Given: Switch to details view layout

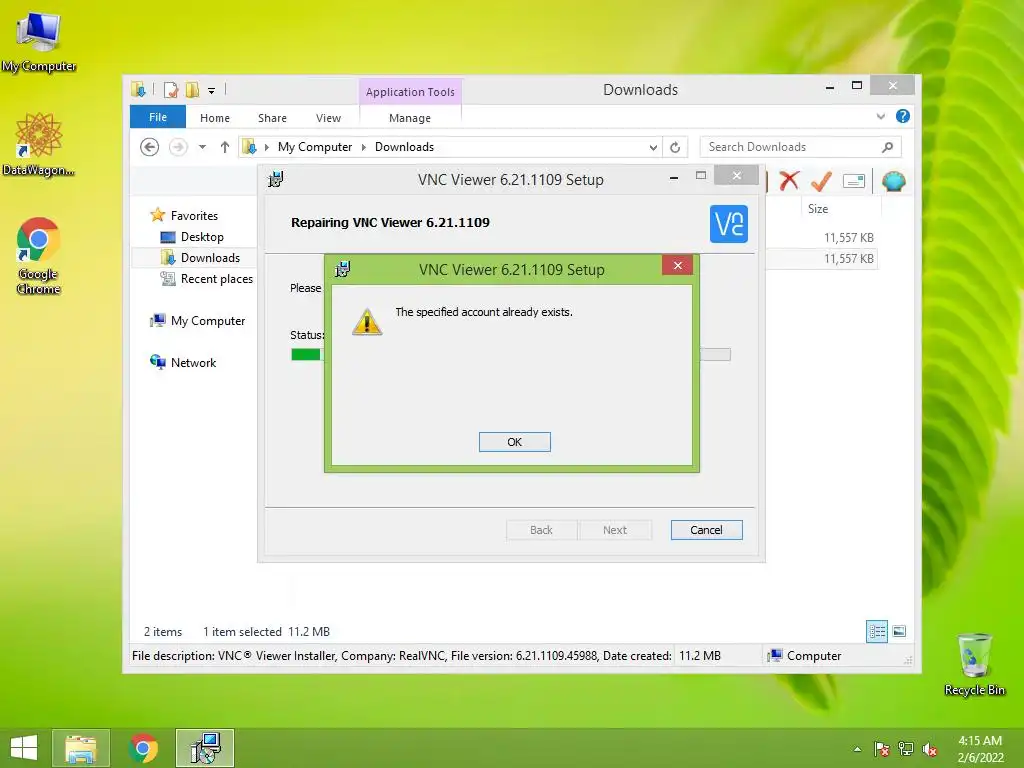Looking at the screenshot, I should pyautogui.click(x=877, y=631).
